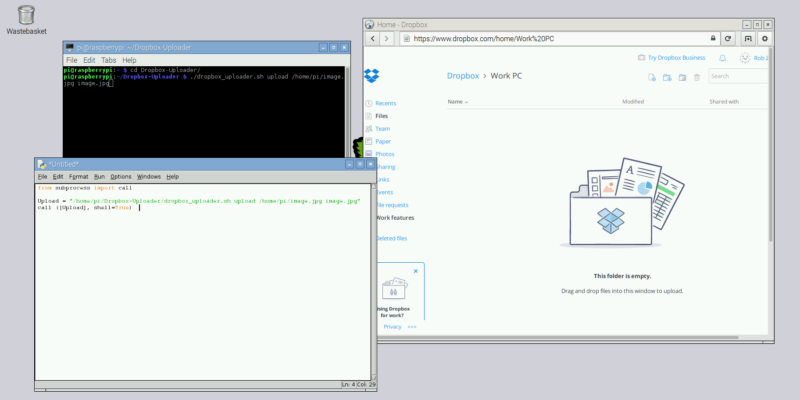Click the 'This folder is empty.' message
Image resolution: width=800 pixels, height=400 pixels.
pos(622,276)
